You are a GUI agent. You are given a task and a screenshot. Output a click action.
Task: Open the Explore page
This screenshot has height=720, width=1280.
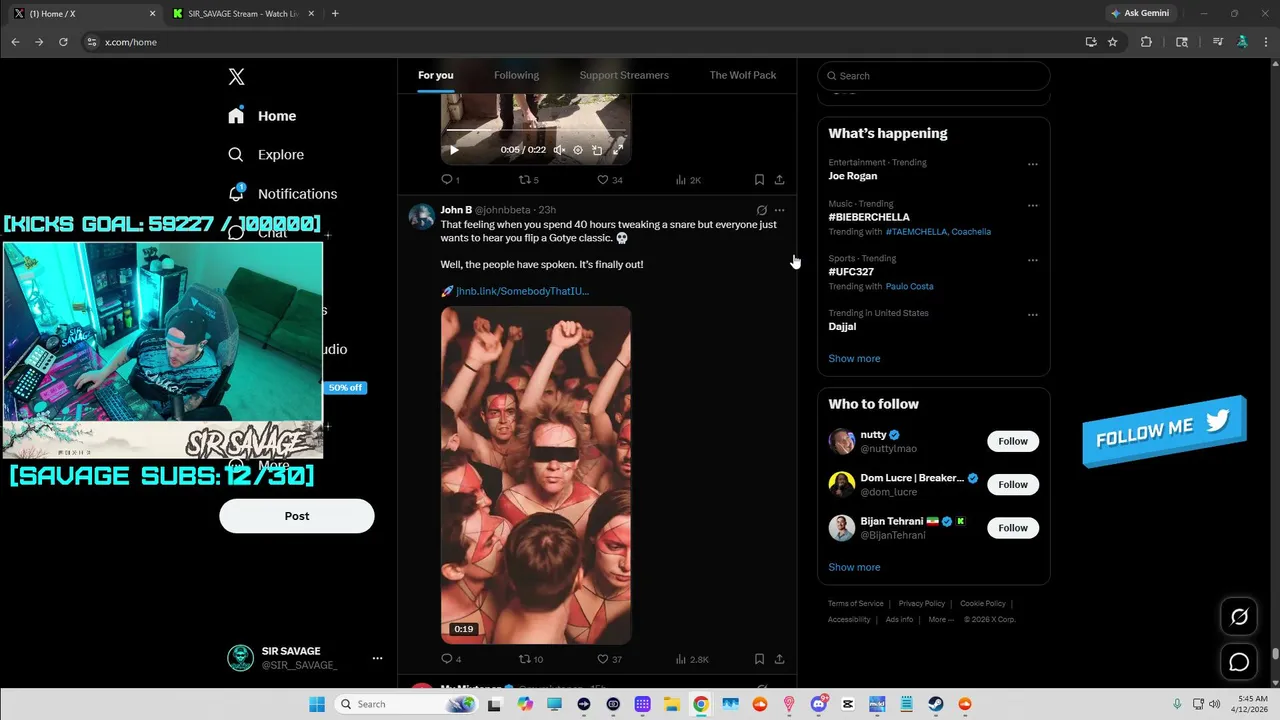(266, 155)
